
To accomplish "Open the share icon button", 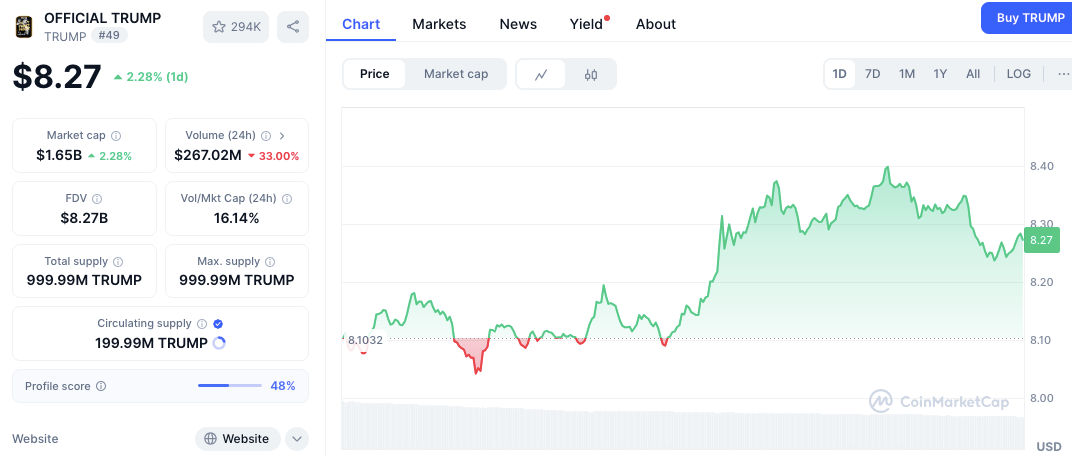I will (293, 27).
